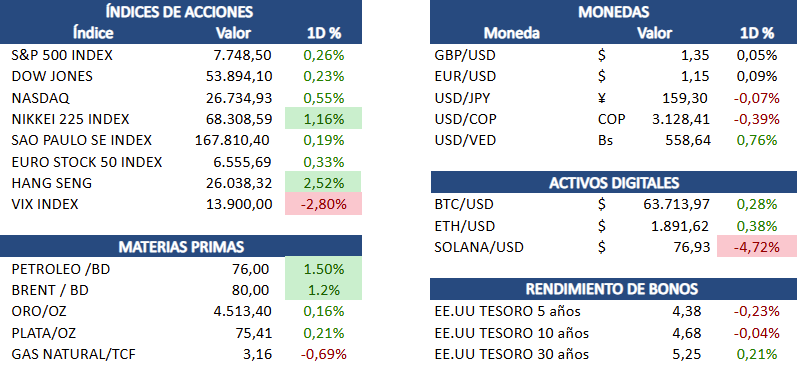Screen dimensions: 797x376
Task: Click the NIKKEI 225 green 1,16% cell
Action: coord(323,118)
